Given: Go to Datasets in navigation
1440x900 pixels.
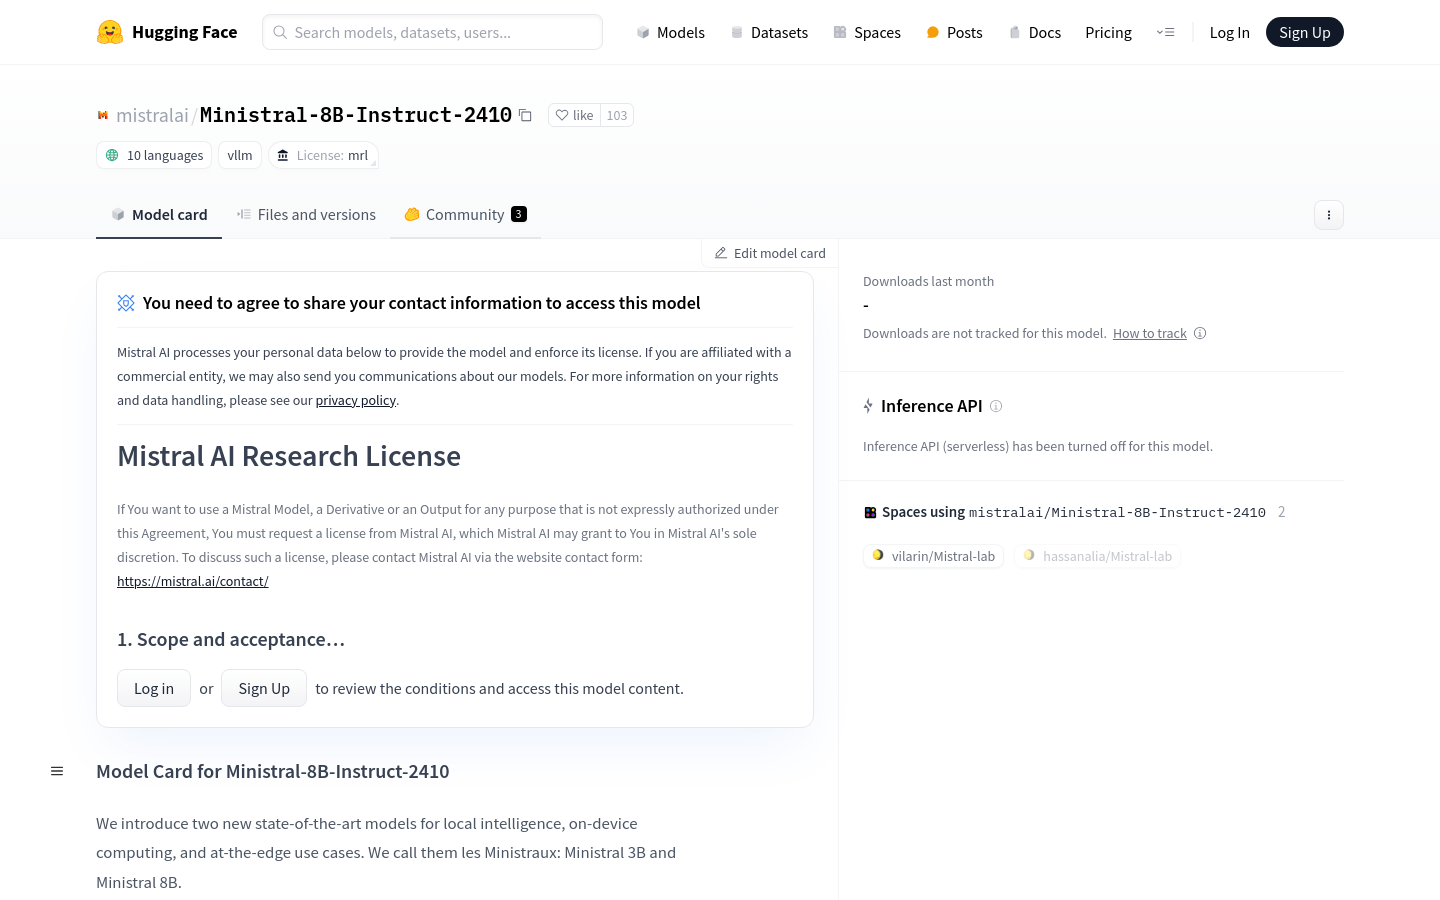Looking at the screenshot, I should [x=769, y=32].
